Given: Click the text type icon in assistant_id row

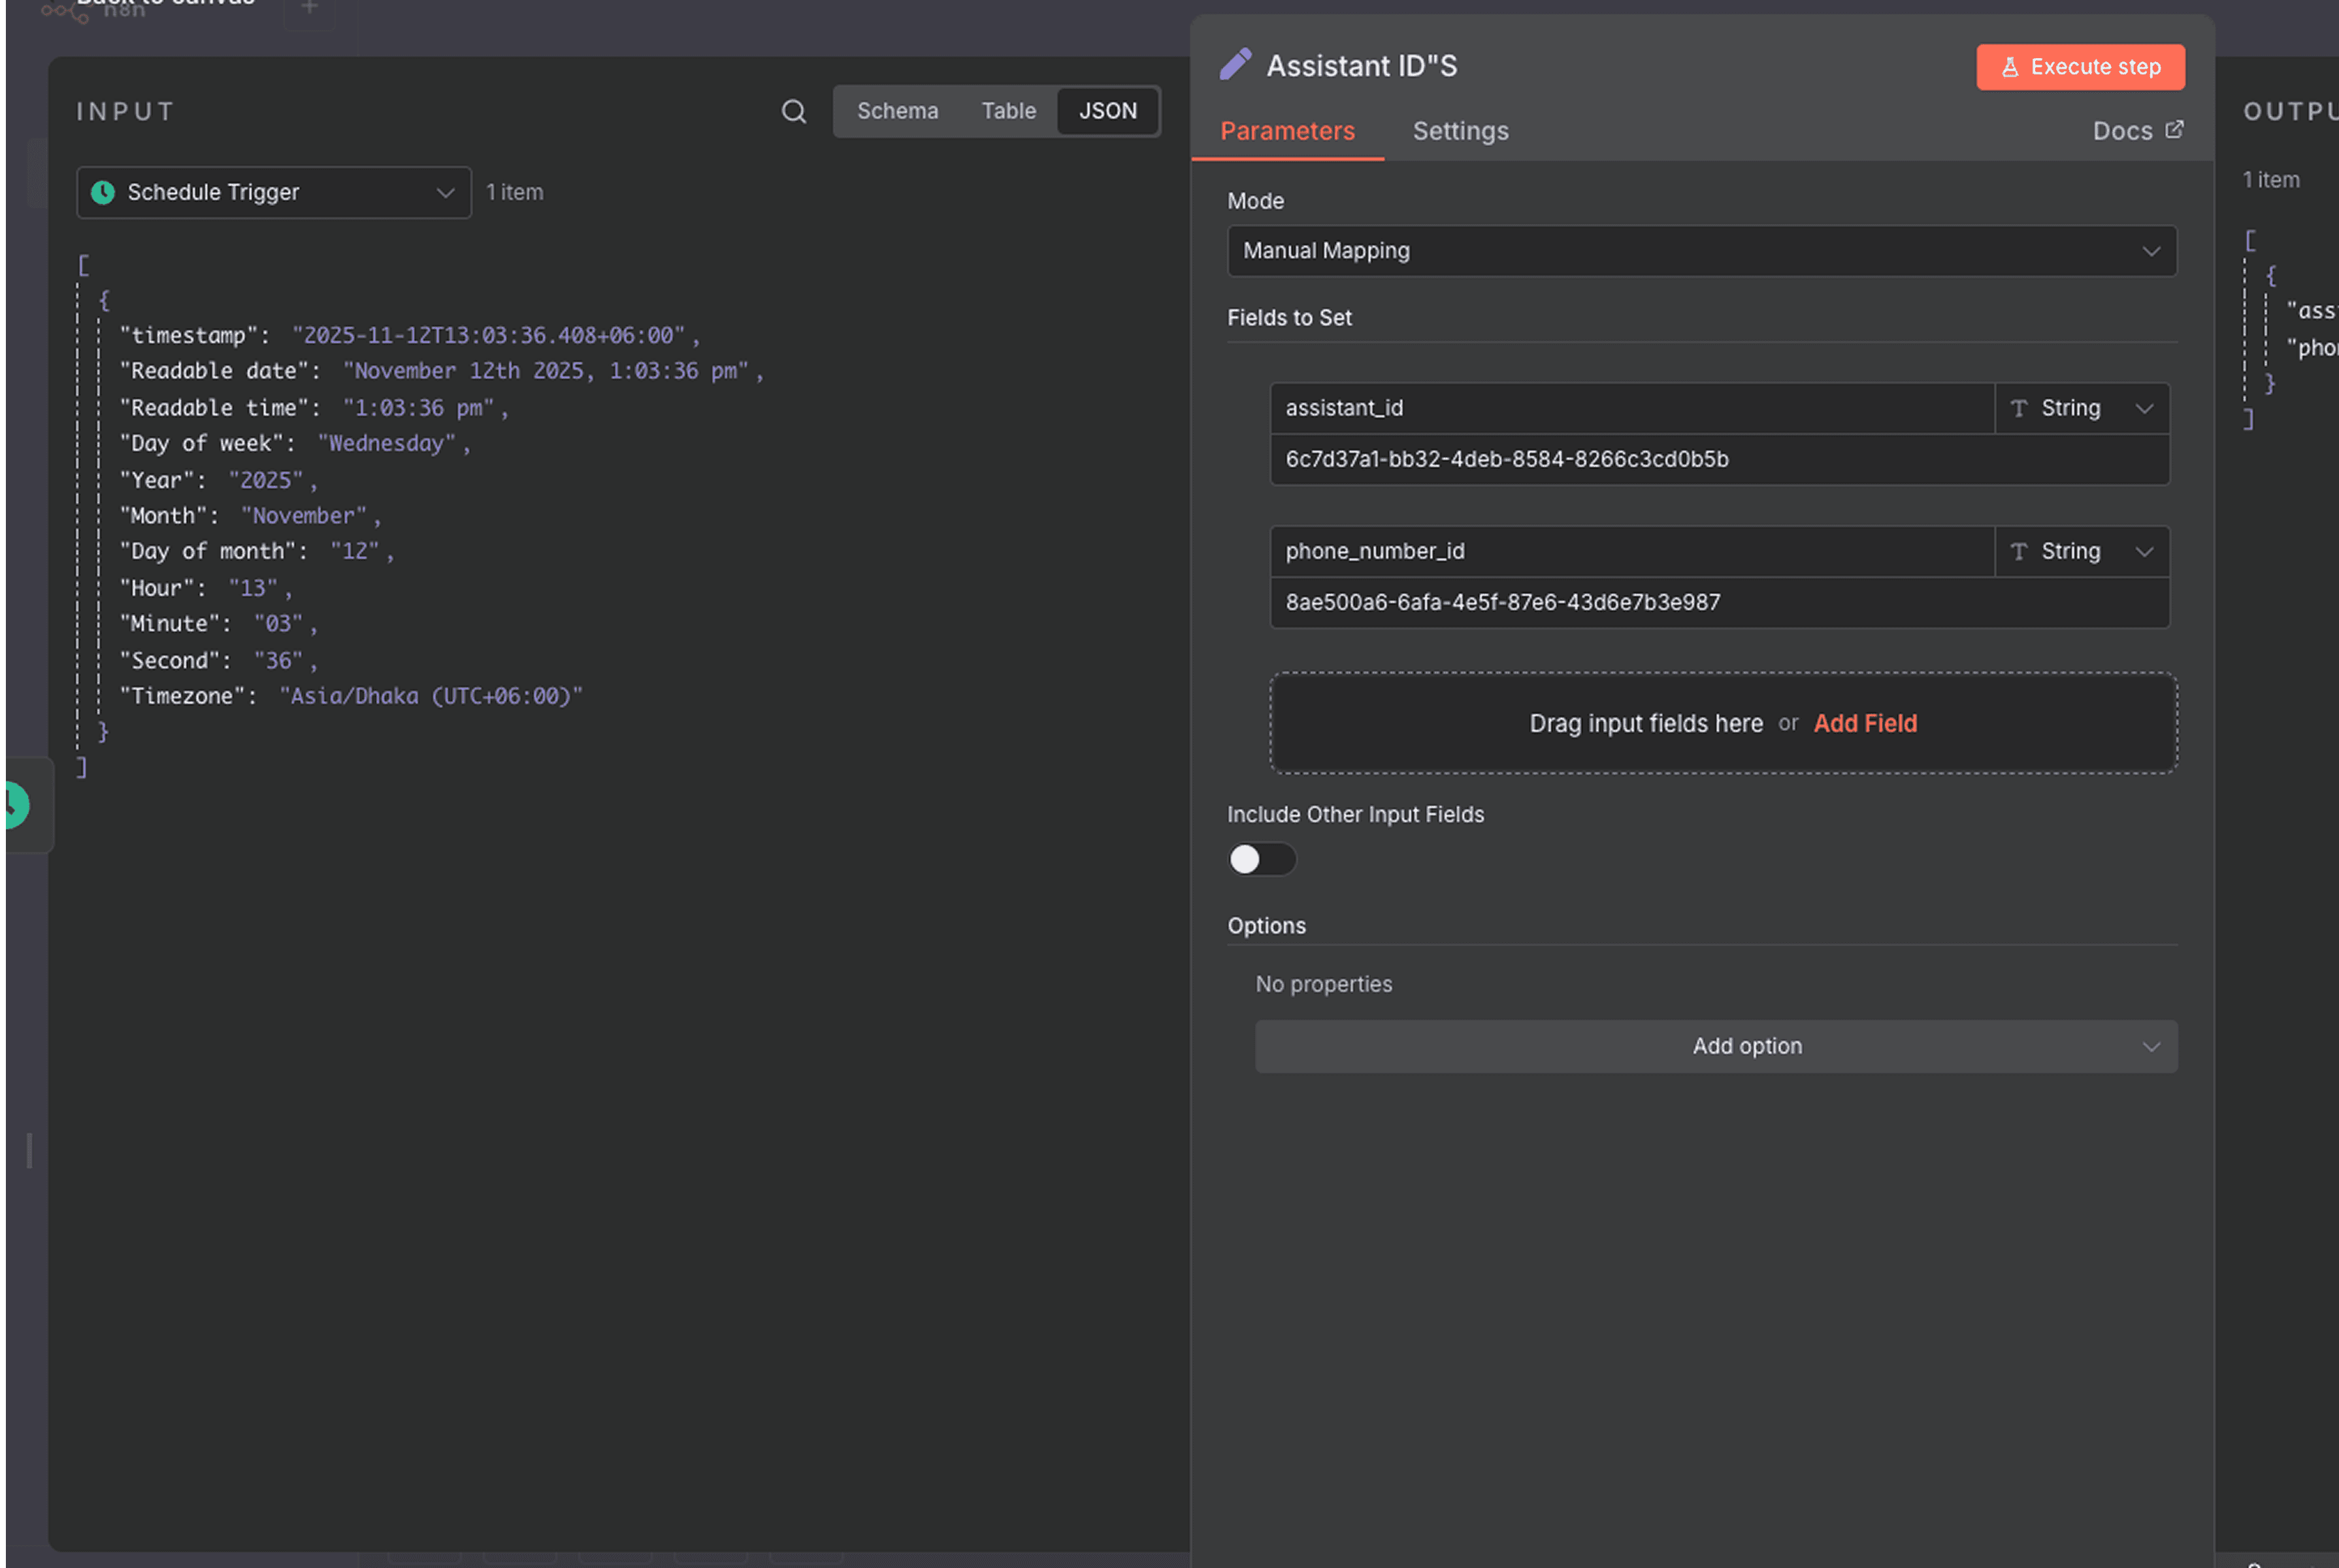Looking at the screenshot, I should click(x=2019, y=408).
